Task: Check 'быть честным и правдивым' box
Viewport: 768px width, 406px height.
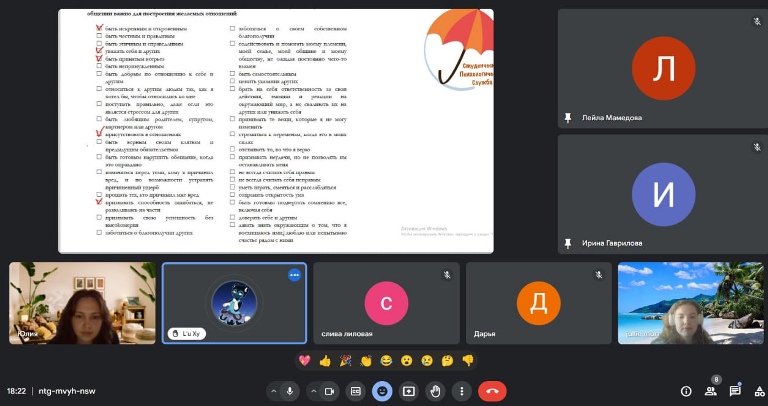Action: pos(99,36)
